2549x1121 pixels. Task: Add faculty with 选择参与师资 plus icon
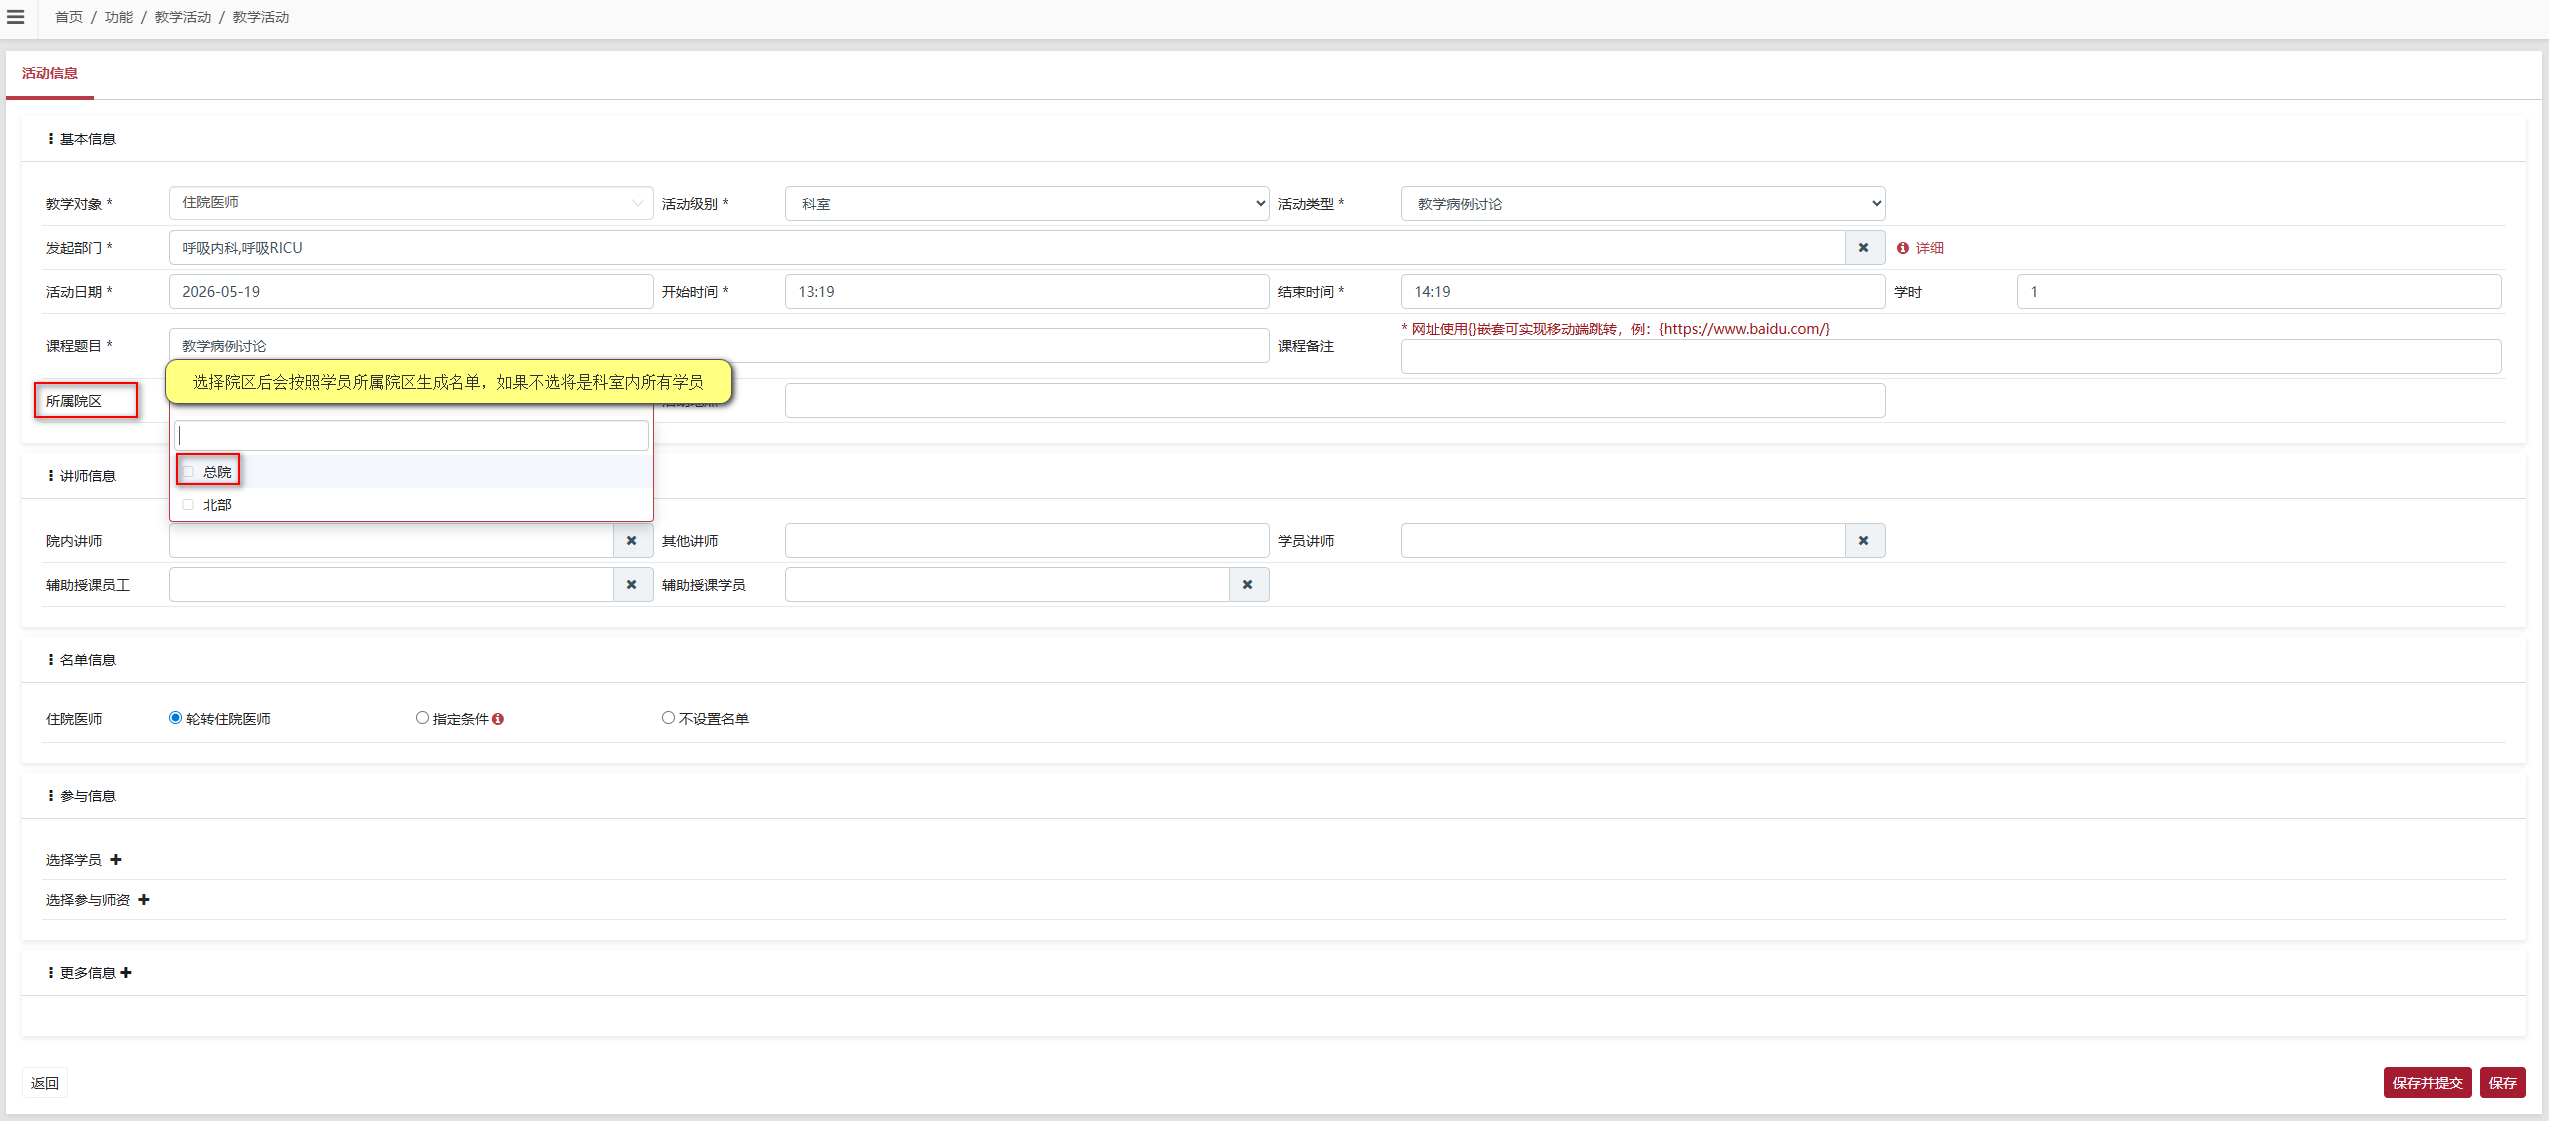pos(144,900)
